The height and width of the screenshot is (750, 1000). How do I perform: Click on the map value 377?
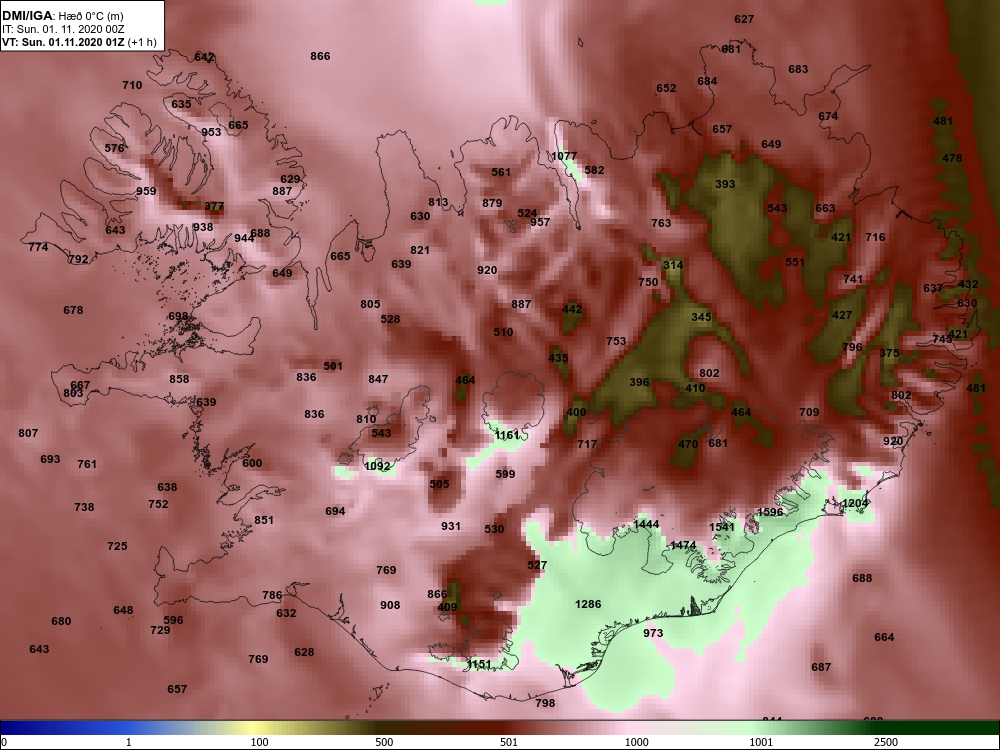[214, 206]
